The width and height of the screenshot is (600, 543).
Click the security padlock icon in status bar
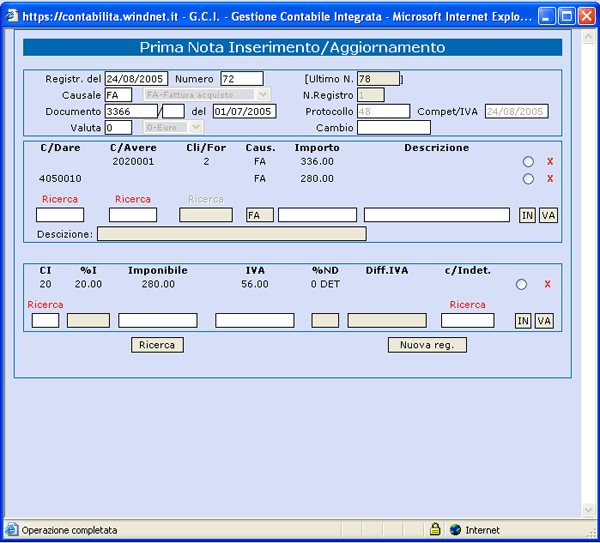pos(435,530)
